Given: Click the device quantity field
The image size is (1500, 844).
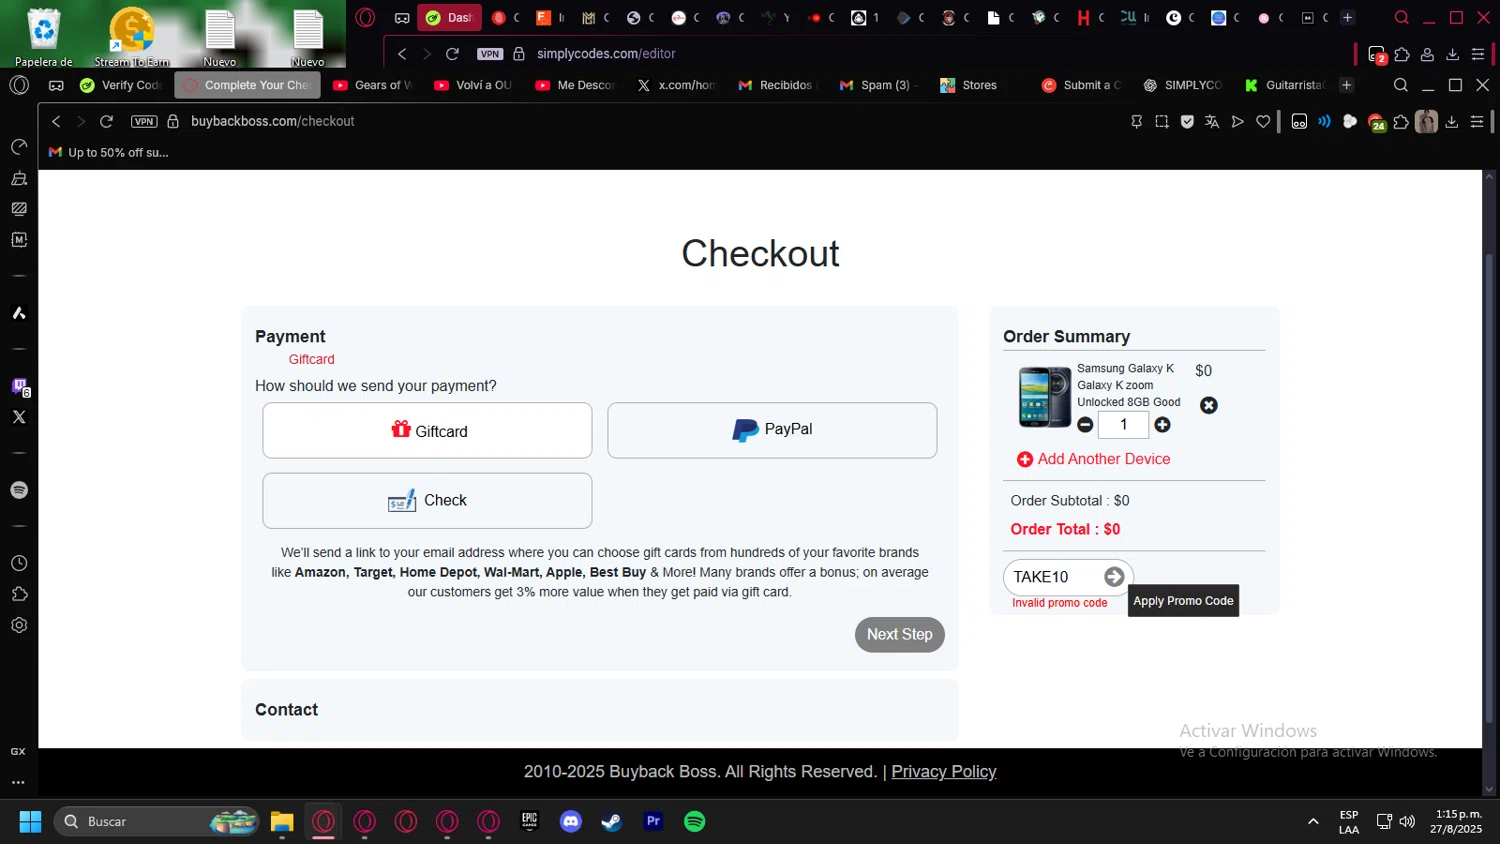Looking at the screenshot, I should pos(1123,425).
